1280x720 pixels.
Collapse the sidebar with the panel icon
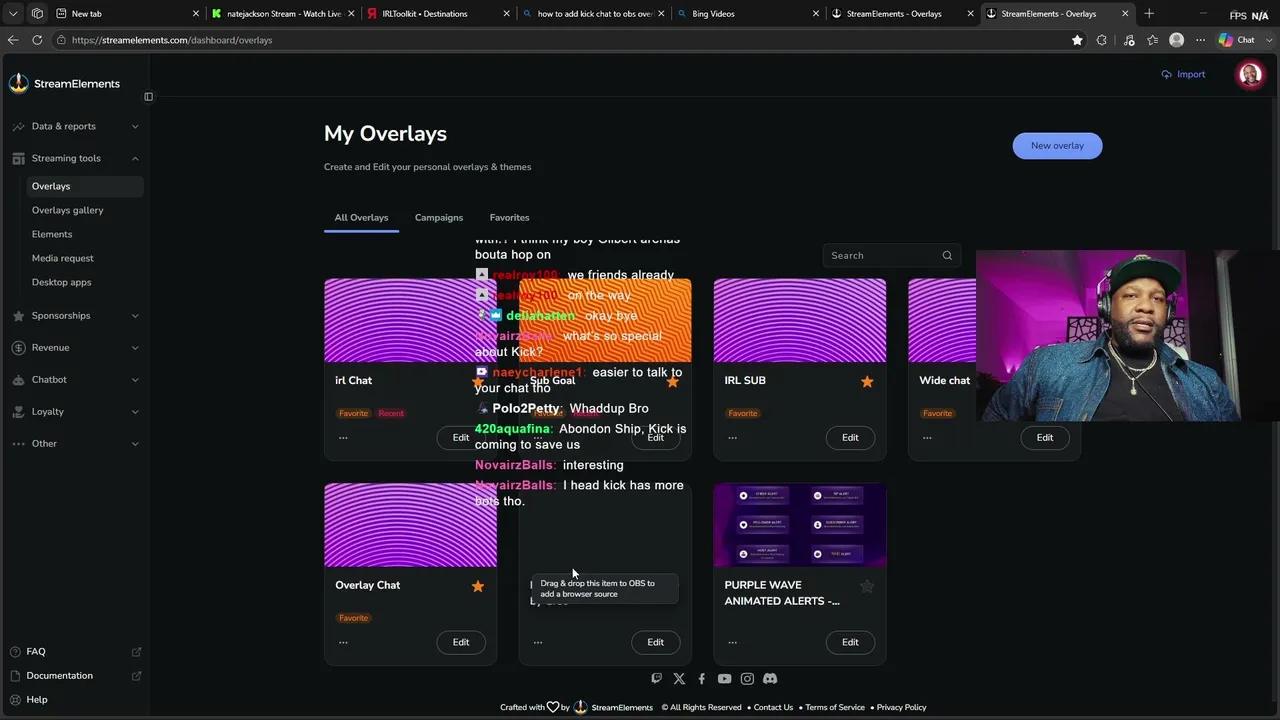(x=149, y=97)
